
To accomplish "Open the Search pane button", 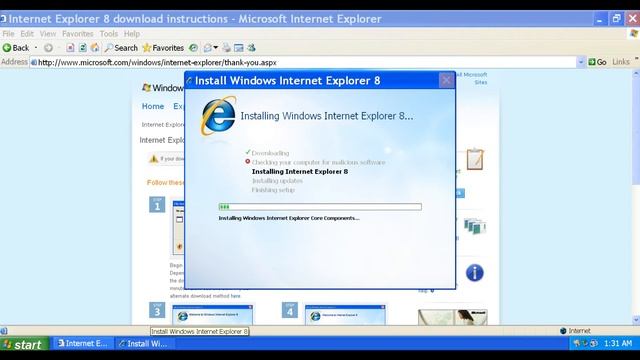I will click(121, 48).
